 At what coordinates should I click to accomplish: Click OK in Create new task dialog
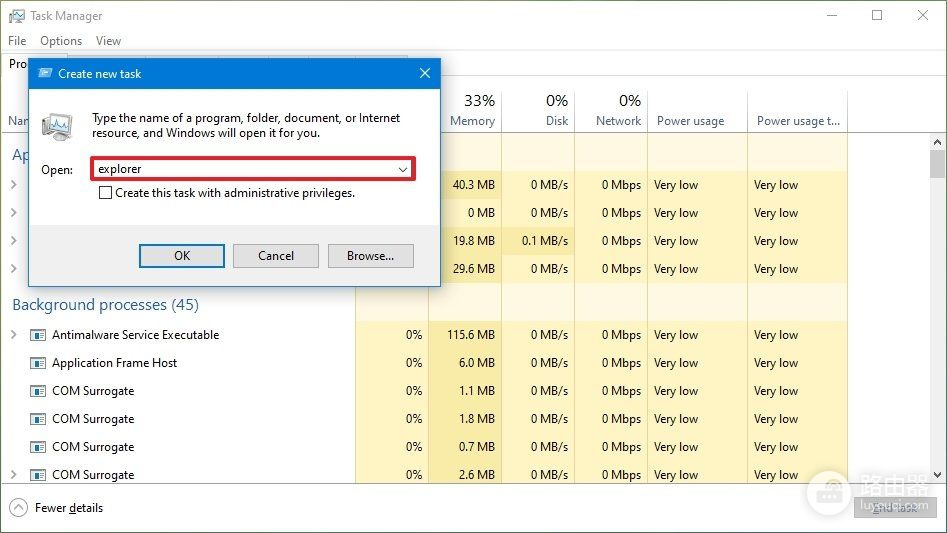point(182,255)
